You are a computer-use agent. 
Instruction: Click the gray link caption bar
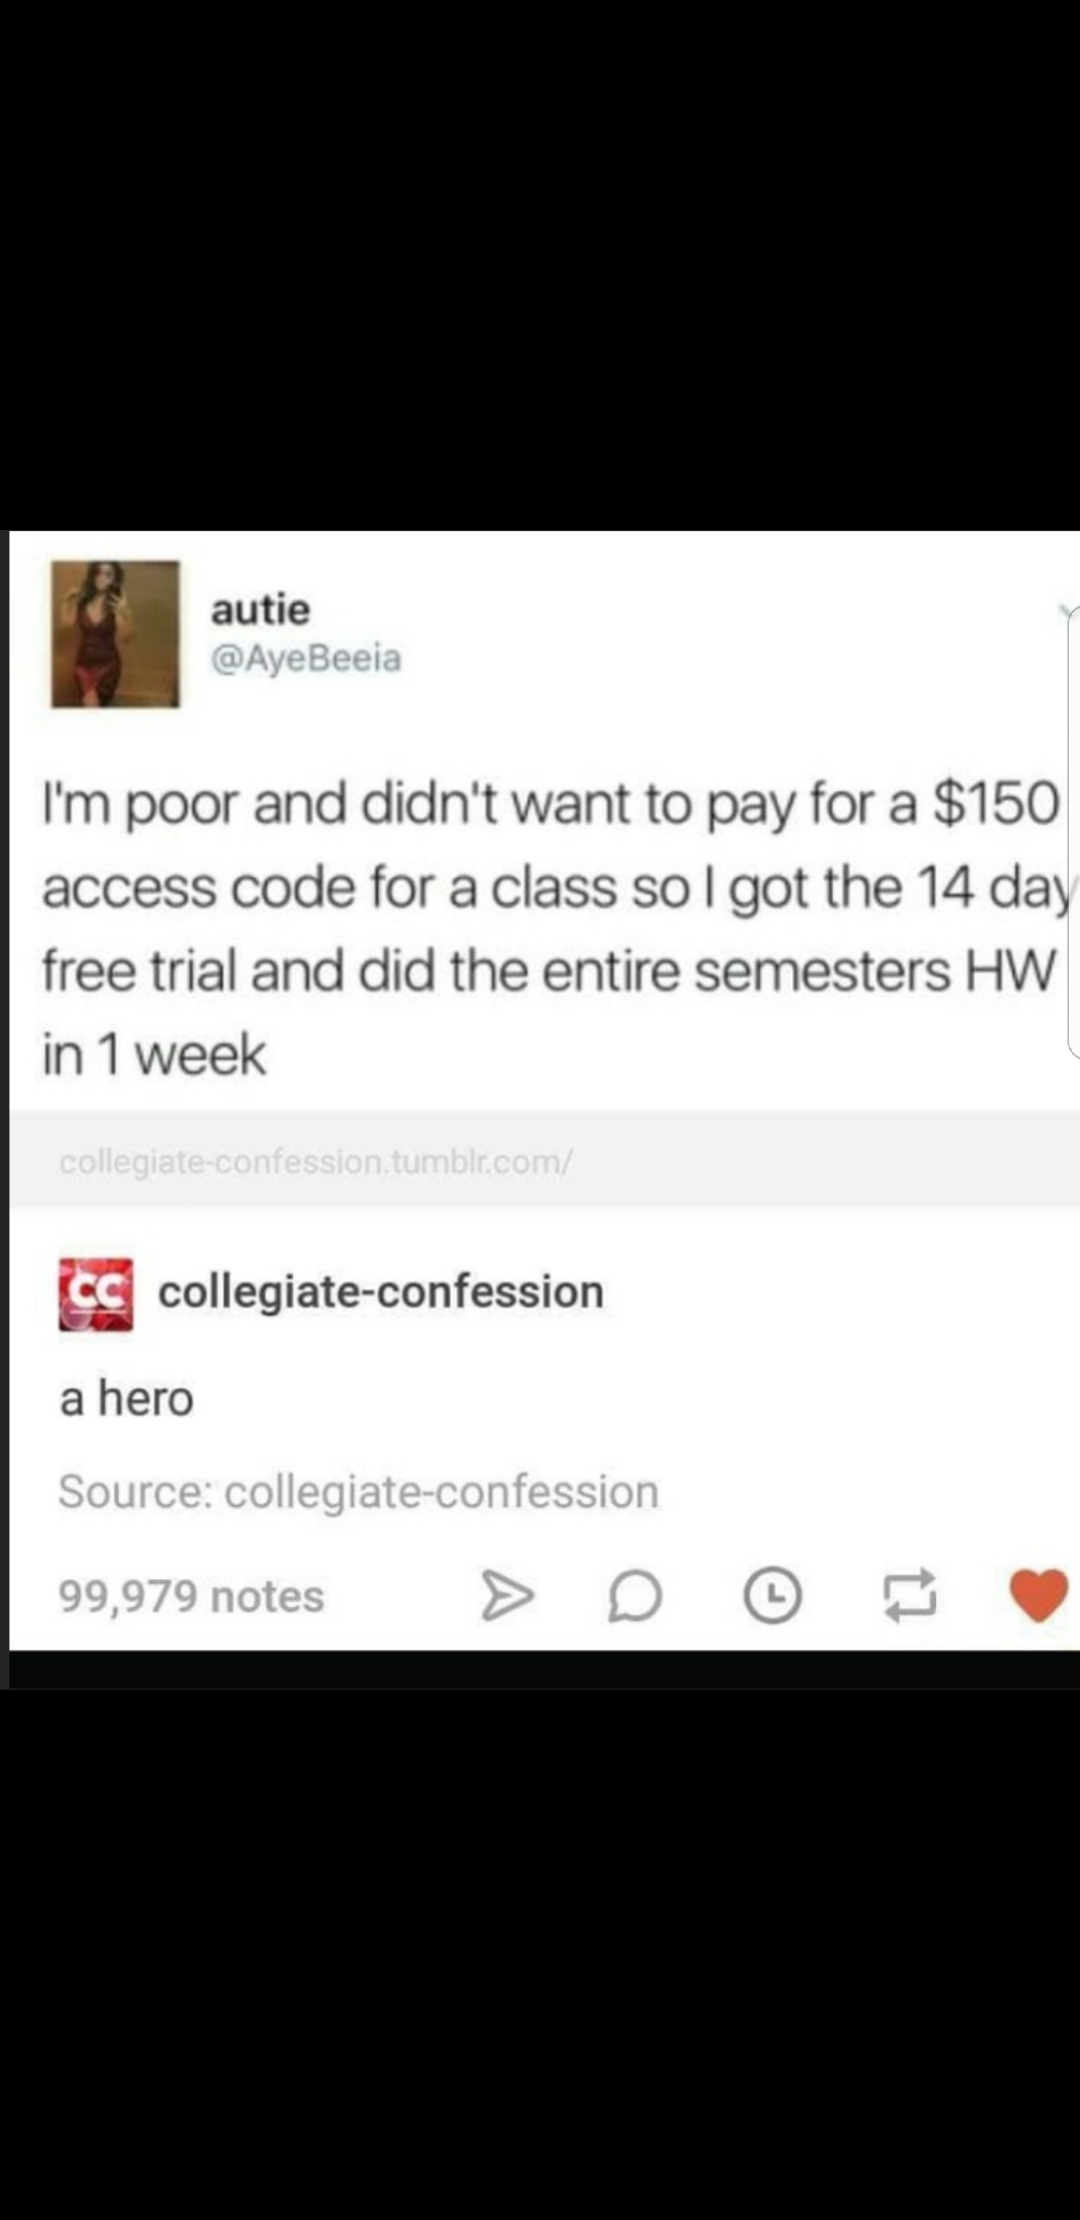pos(545,1159)
